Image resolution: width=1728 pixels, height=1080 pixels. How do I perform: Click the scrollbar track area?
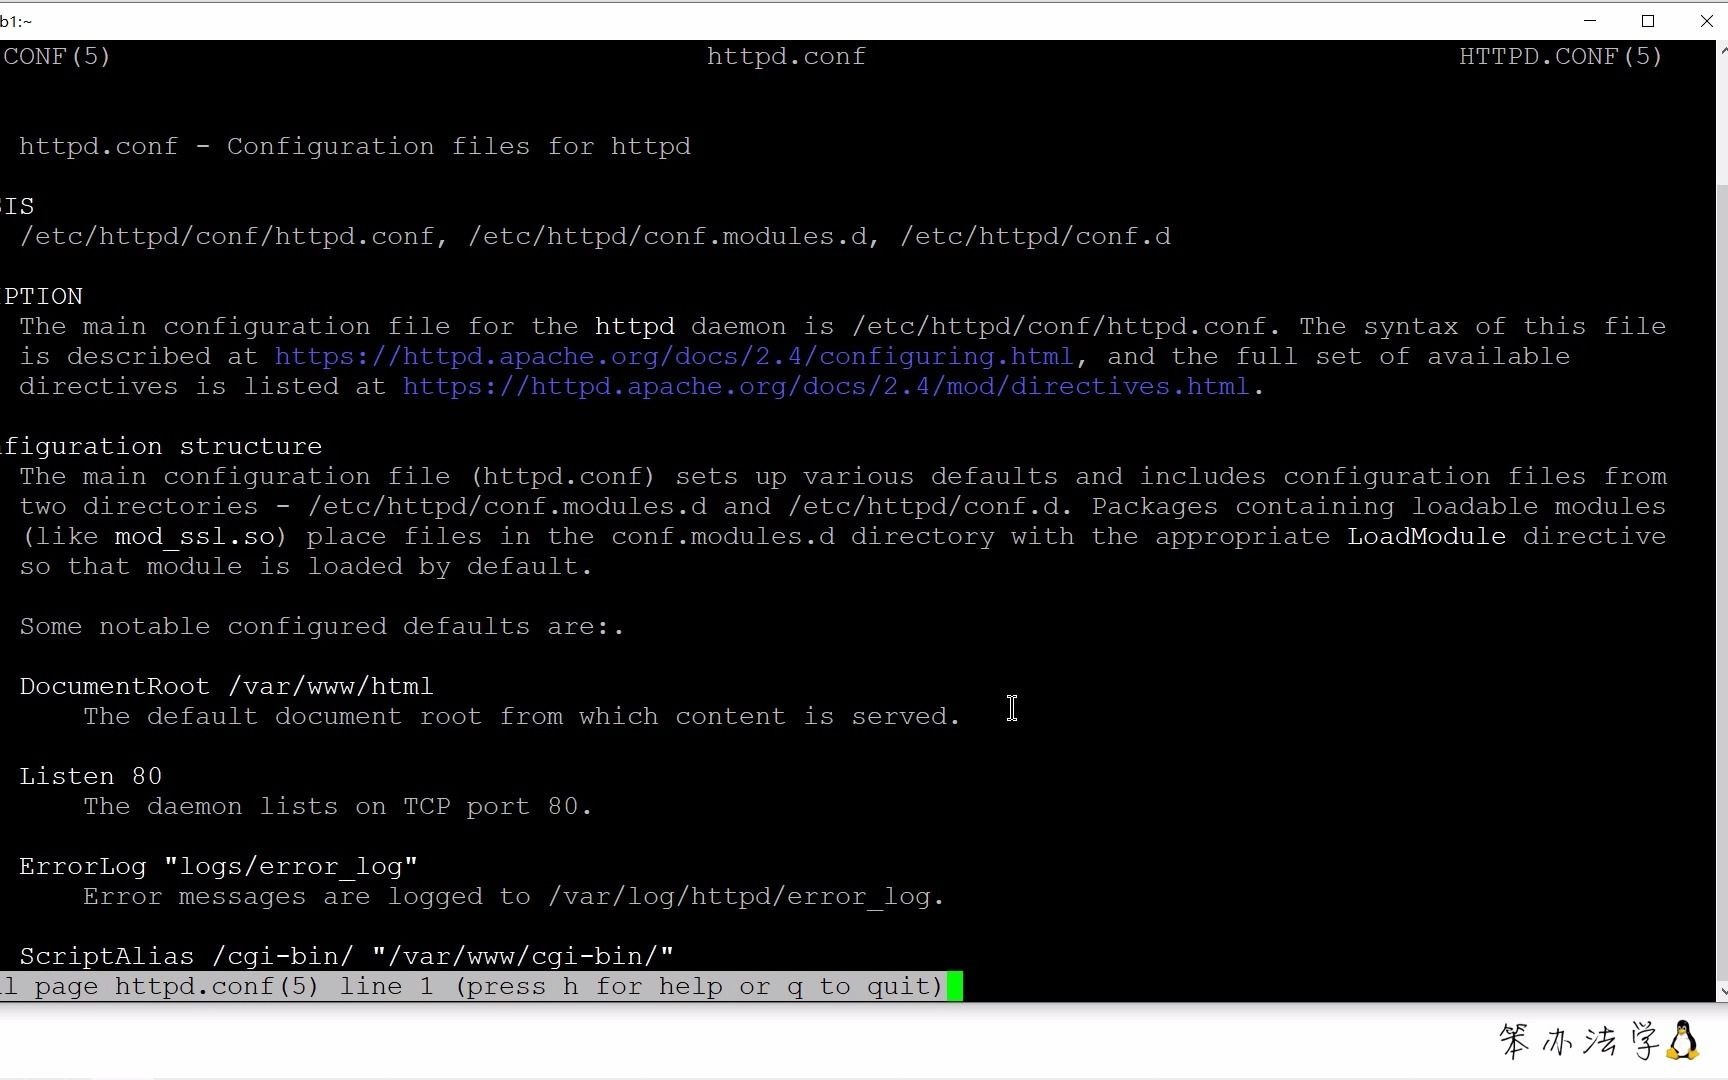point(1722,520)
